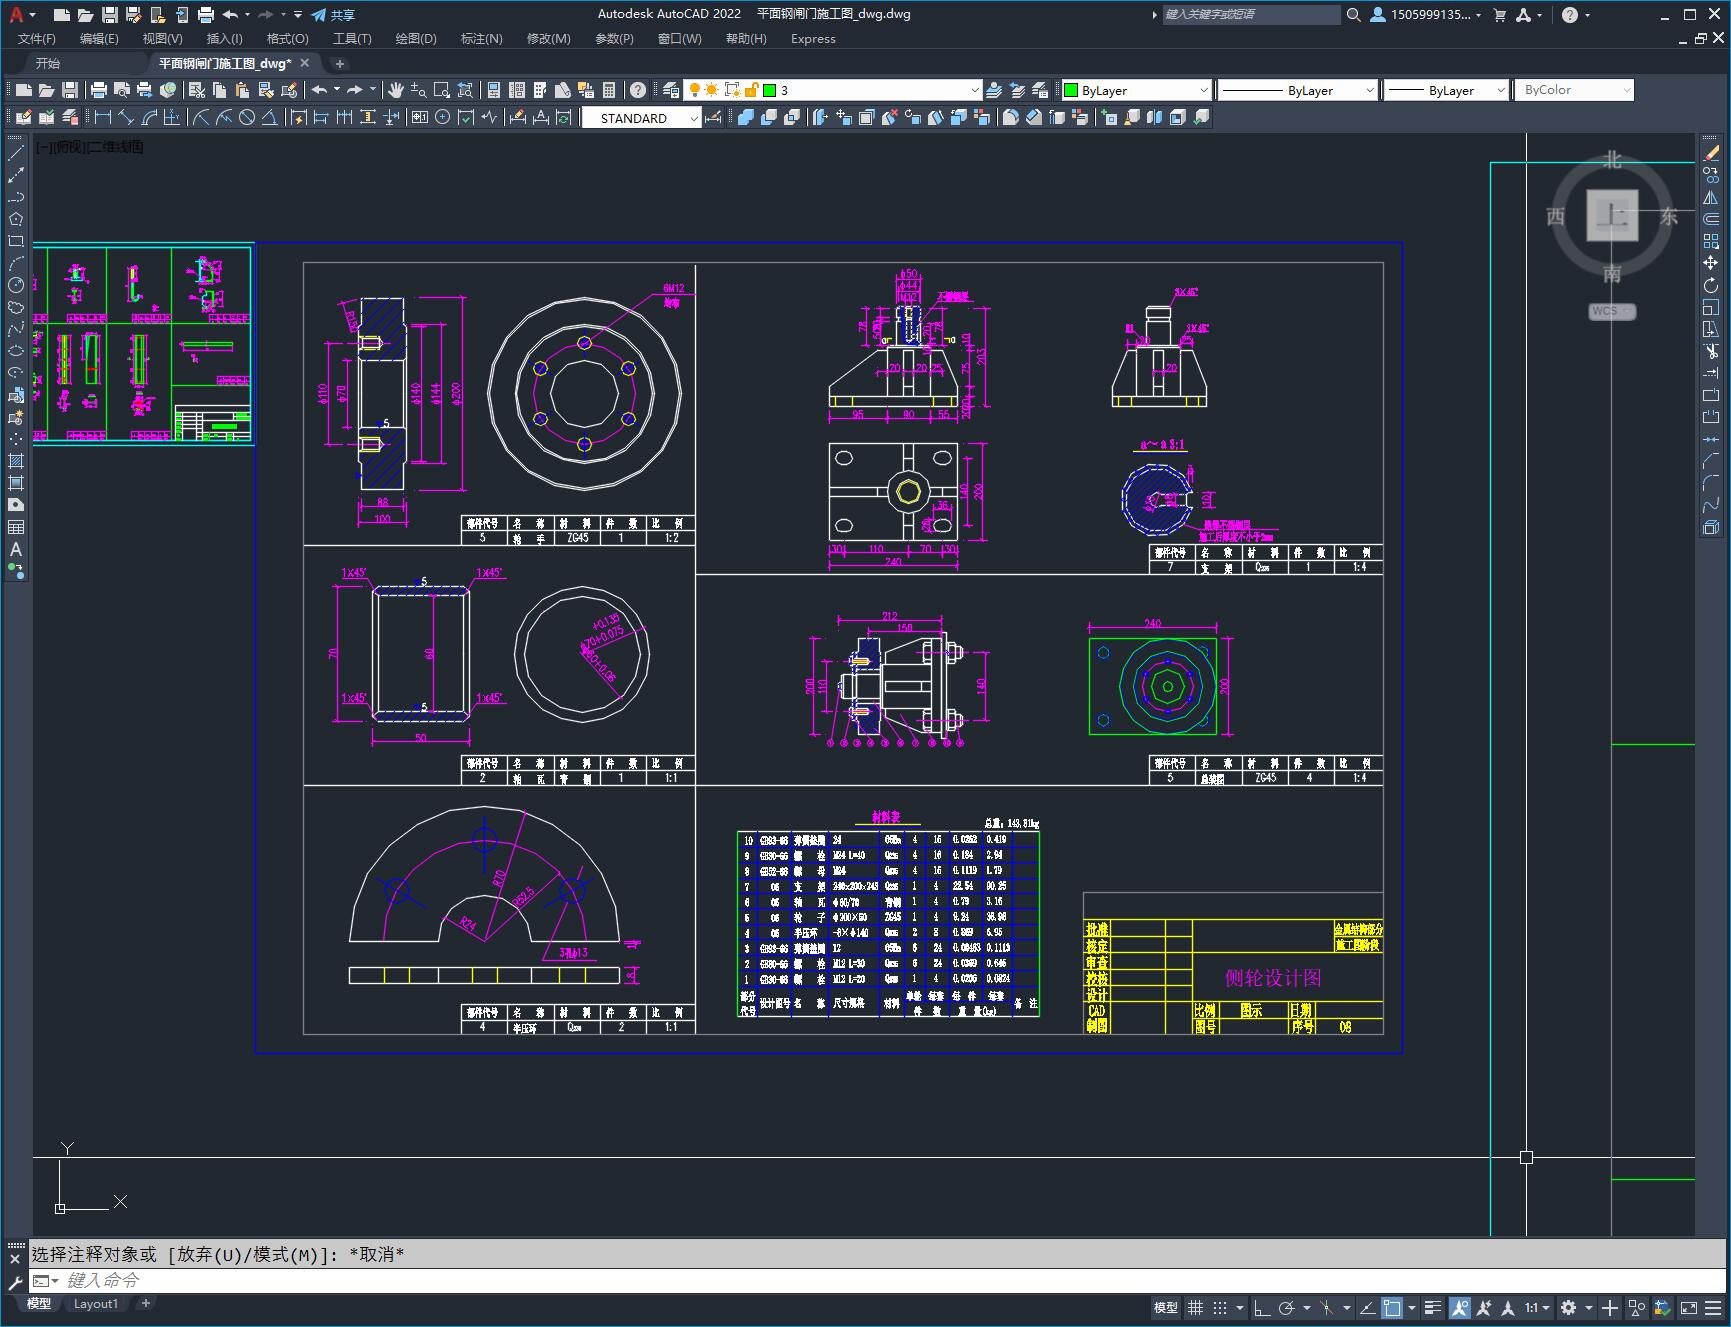Image resolution: width=1731 pixels, height=1327 pixels.
Task: Click the 共享 share button
Action: pyautogui.click(x=333, y=15)
